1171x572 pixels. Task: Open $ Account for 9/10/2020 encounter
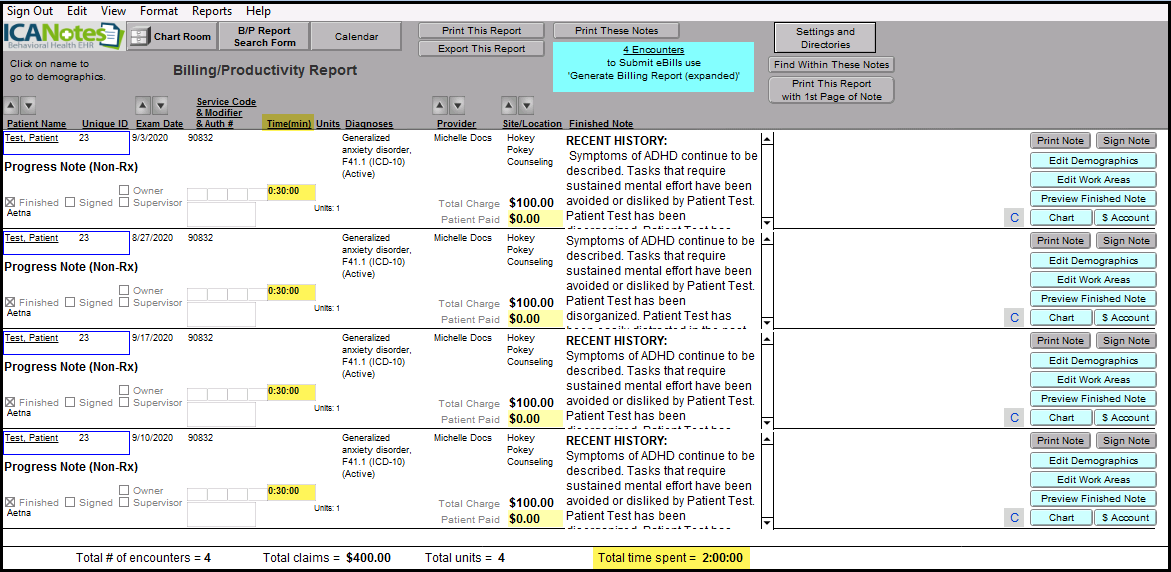tap(1124, 518)
